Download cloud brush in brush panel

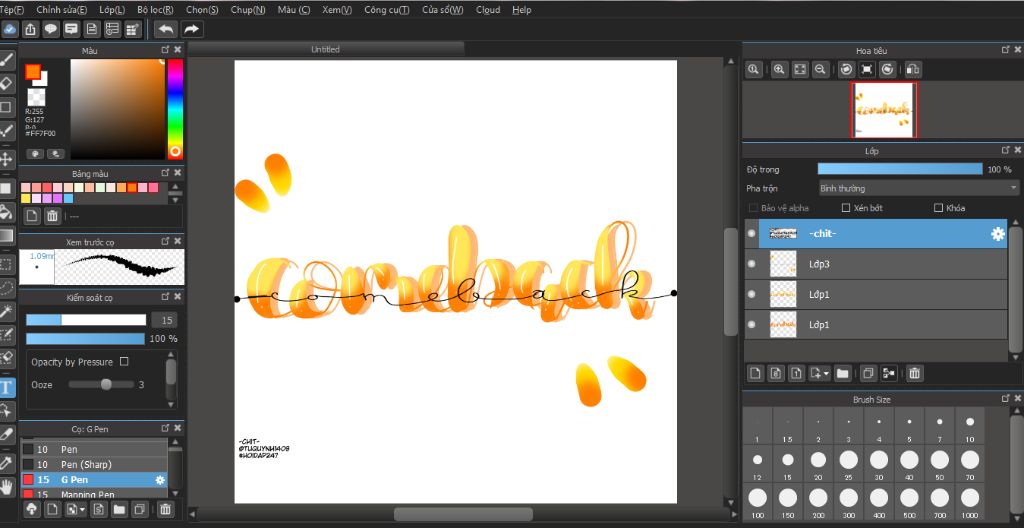coord(31,509)
